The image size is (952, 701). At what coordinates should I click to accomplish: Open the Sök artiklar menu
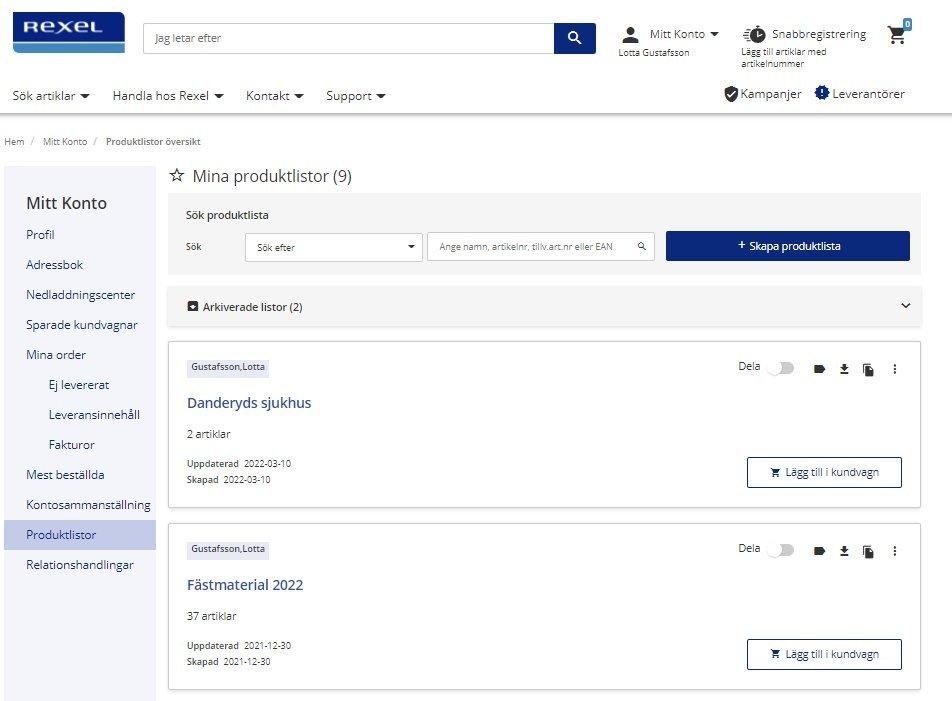[51, 96]
